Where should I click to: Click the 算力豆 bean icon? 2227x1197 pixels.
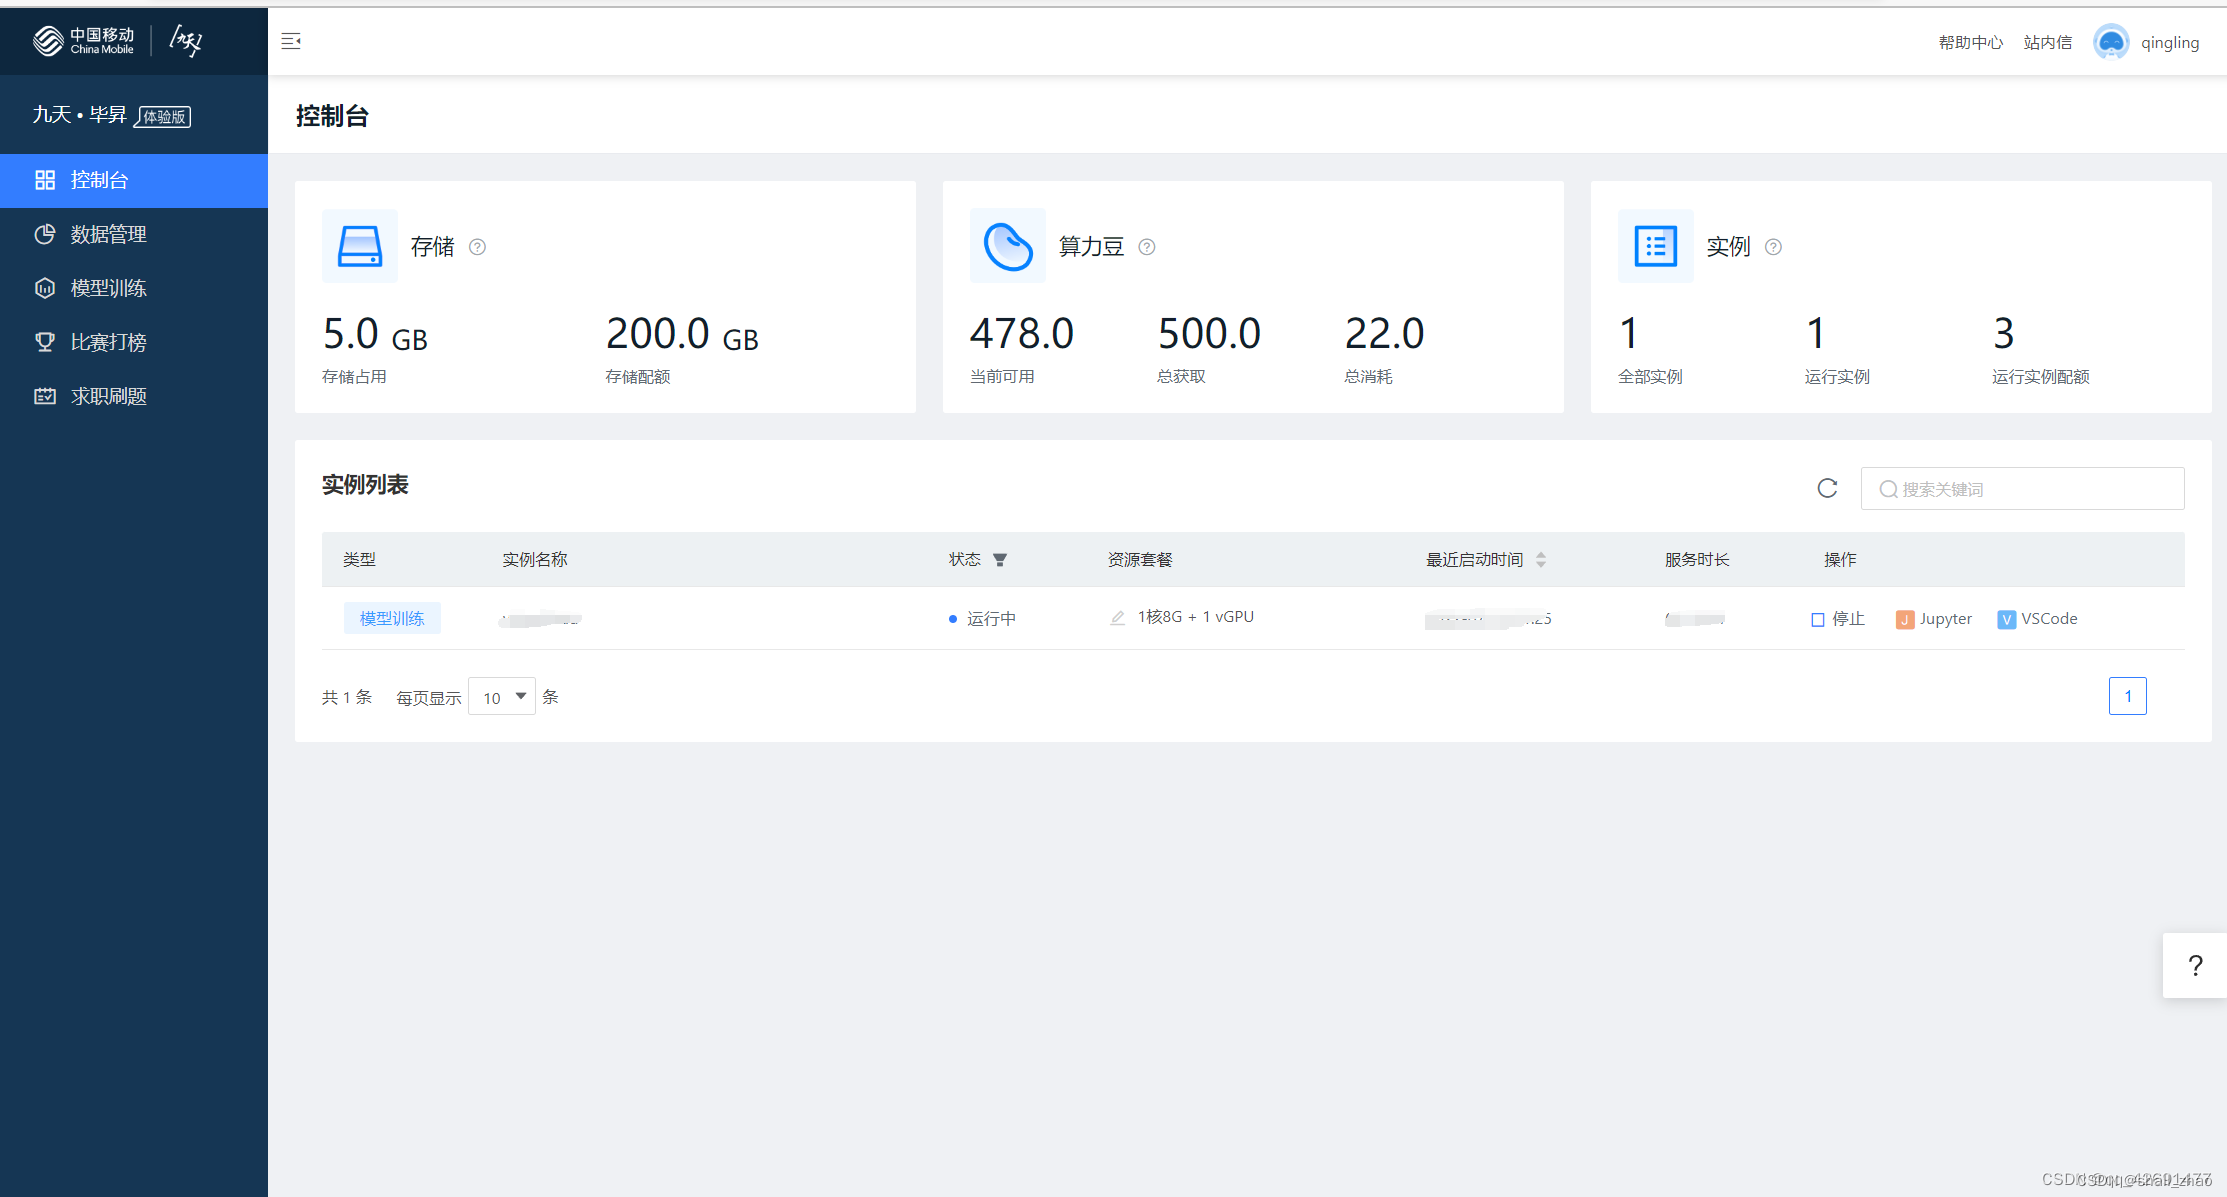[1008, 246]
